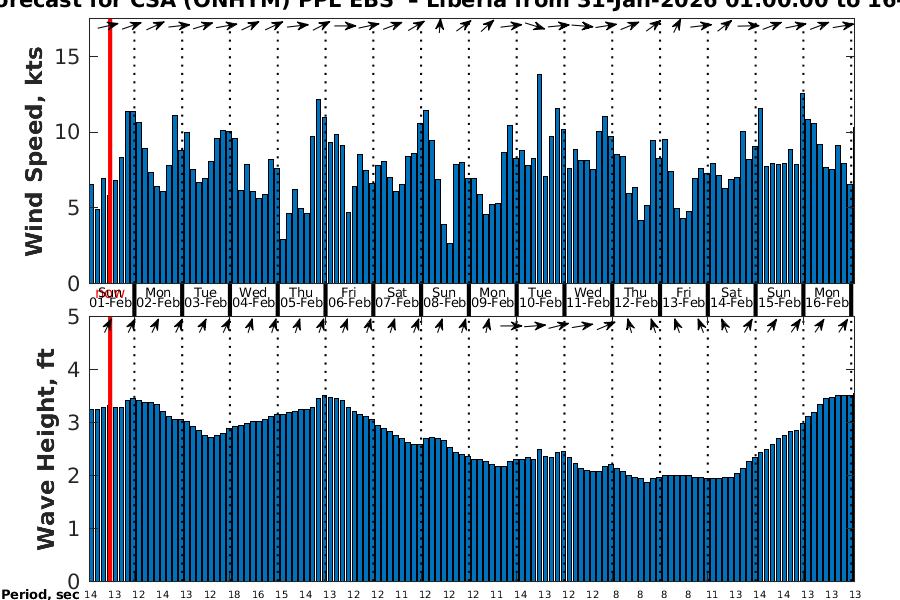Image resolution: width=900 pixels, height=600 pixels.
Task: Click the red current-time line in wave height chart
Action: coord(109,450)
